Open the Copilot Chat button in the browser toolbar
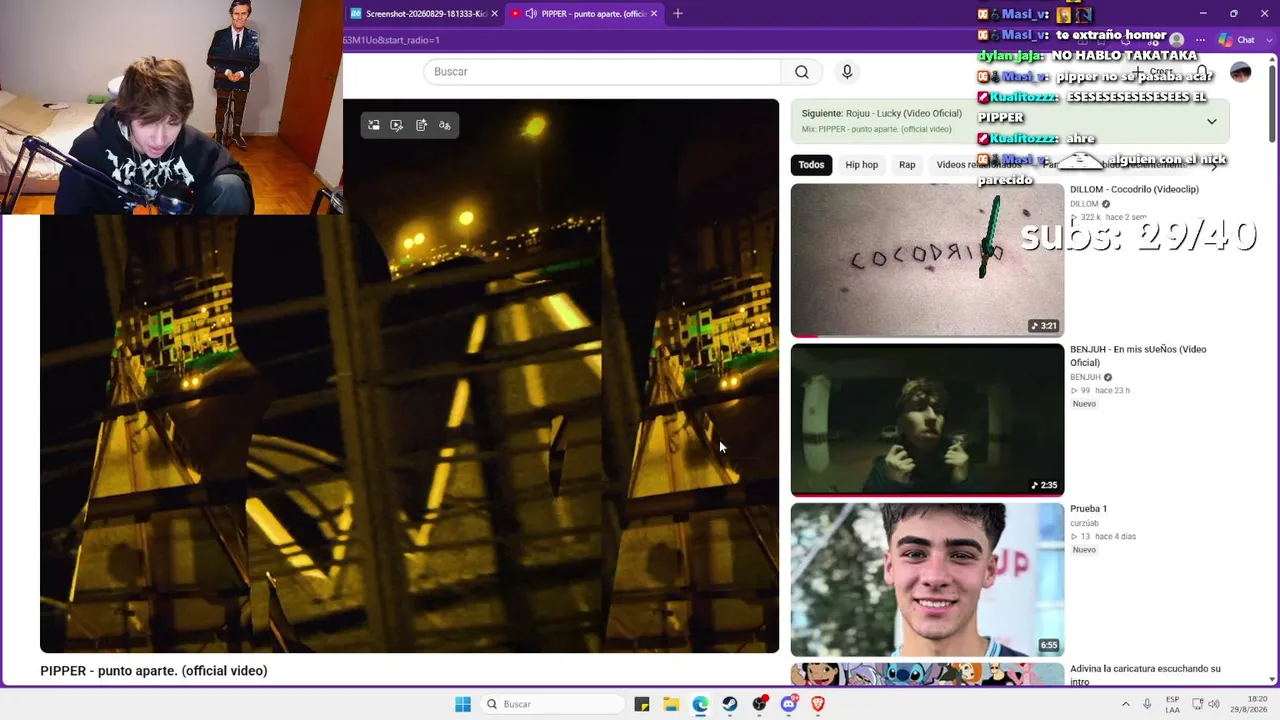Image resolution: width=1280 pixels, height=720 pixels. click(x=1237, y=40)
